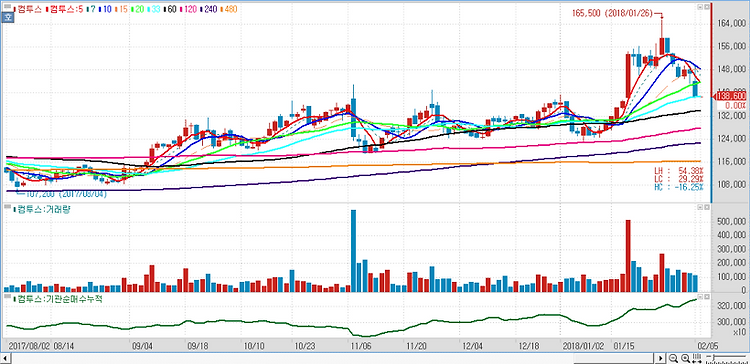The image size is (750, 364).
Task: Click the 107,200 (2017/08/04) low label
Action: coord(66,194)
